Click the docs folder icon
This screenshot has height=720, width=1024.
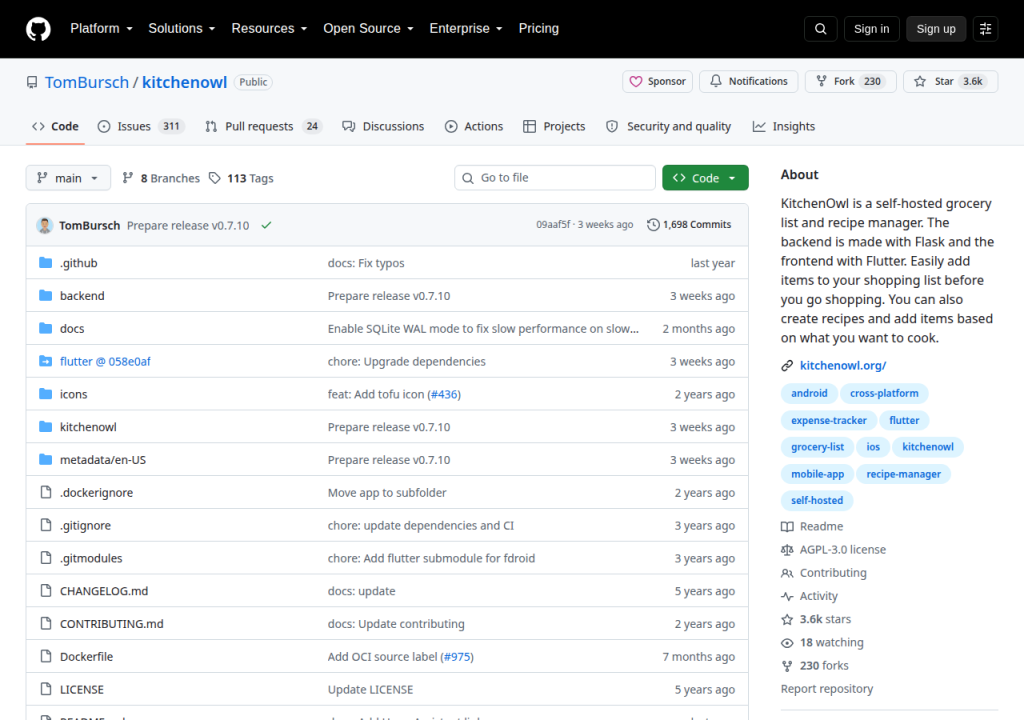[x=45, y=328]
